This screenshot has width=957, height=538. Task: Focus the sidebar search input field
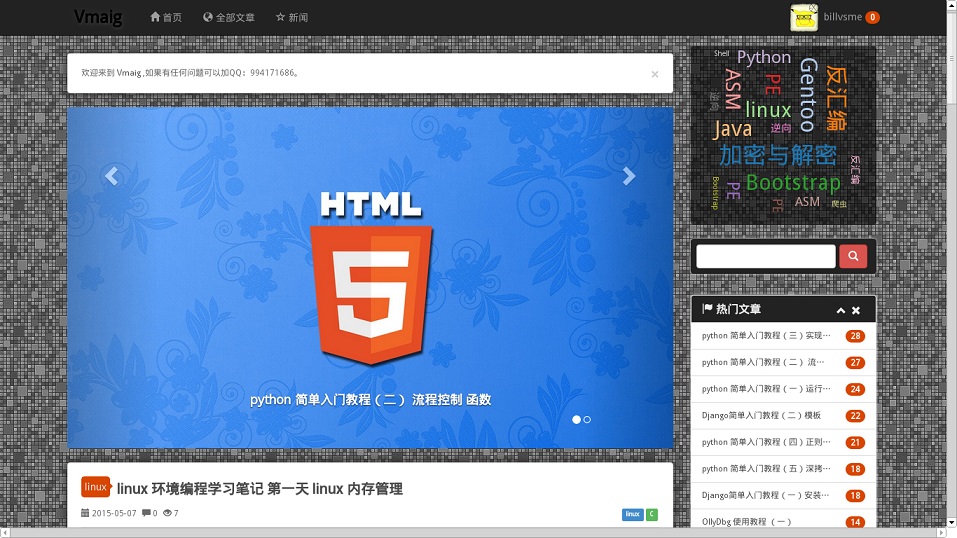(x=766, y=256)
